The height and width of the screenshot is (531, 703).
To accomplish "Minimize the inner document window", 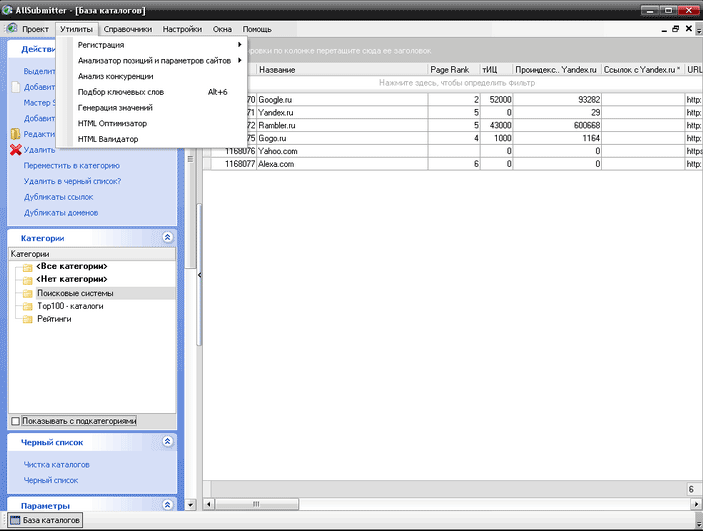I will [x=664, y=30].
